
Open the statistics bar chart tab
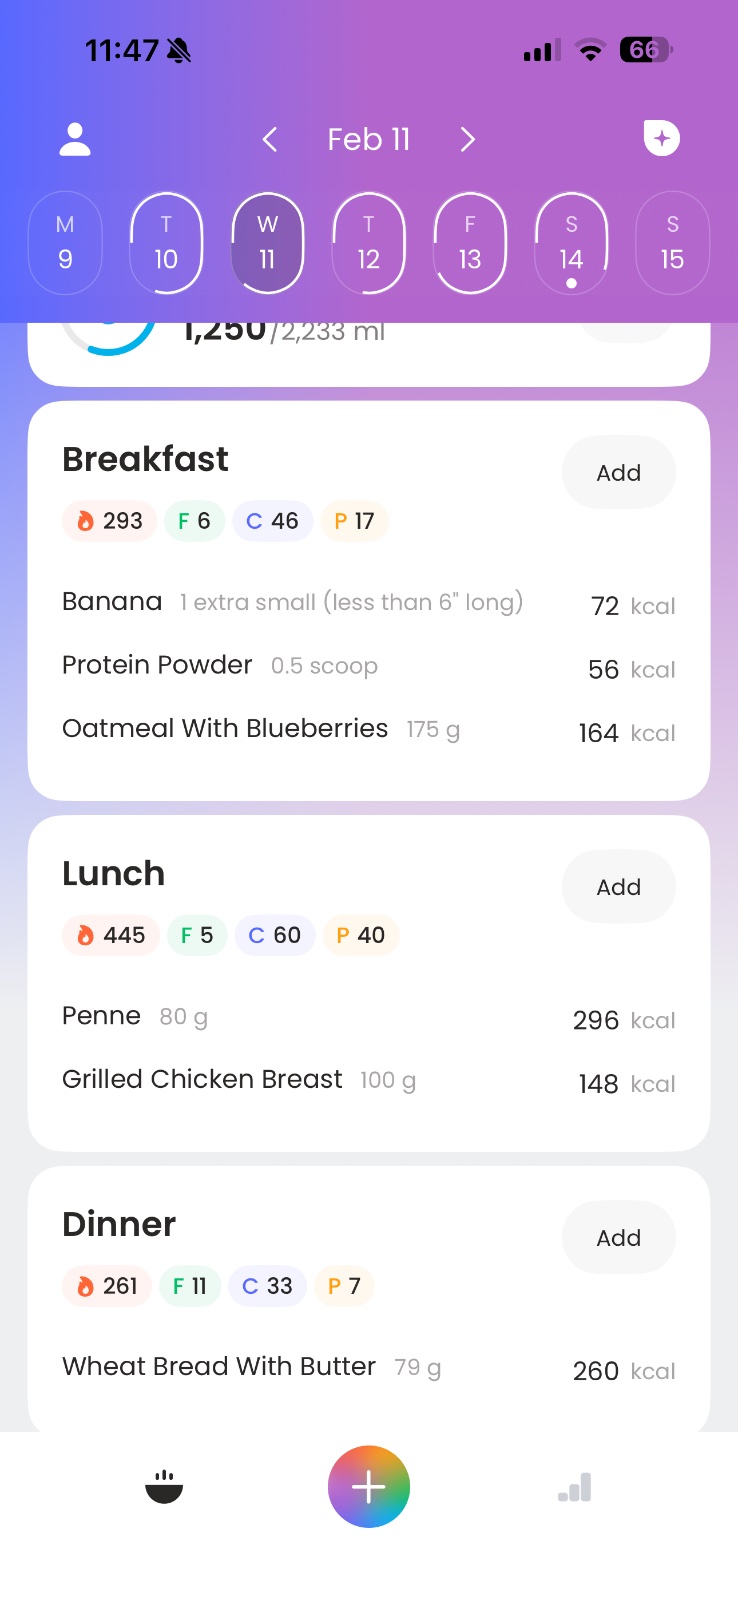pyautogui.click(x=575, y=1487)
